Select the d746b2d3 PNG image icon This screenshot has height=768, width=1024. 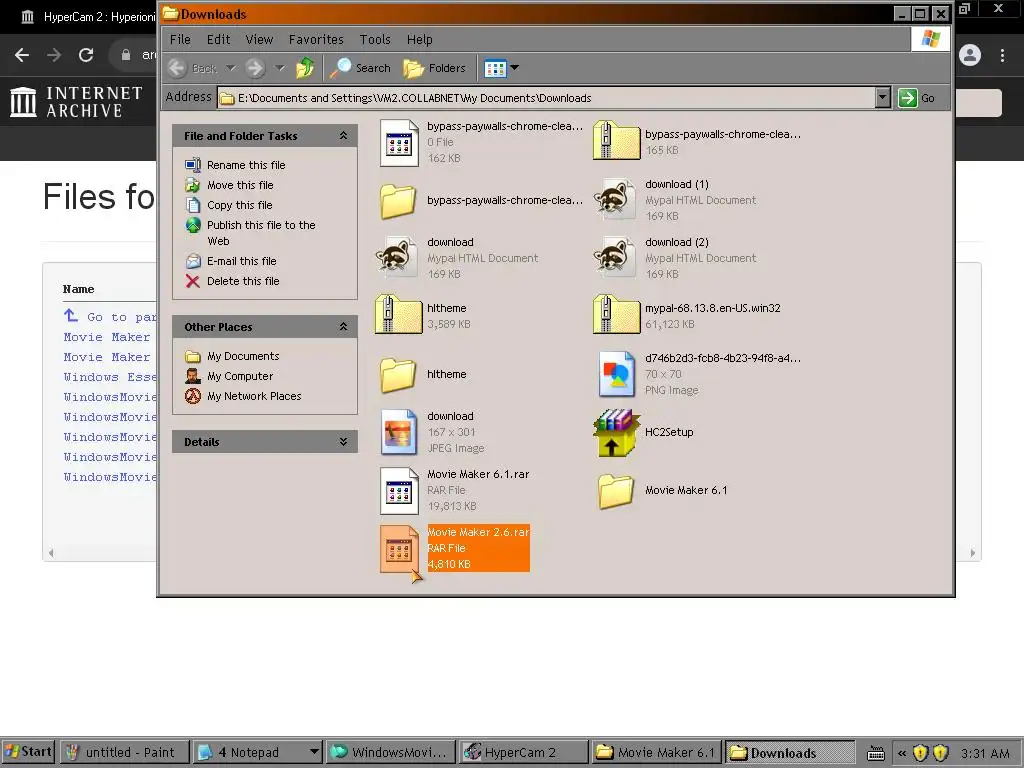[x=617, y=374]
